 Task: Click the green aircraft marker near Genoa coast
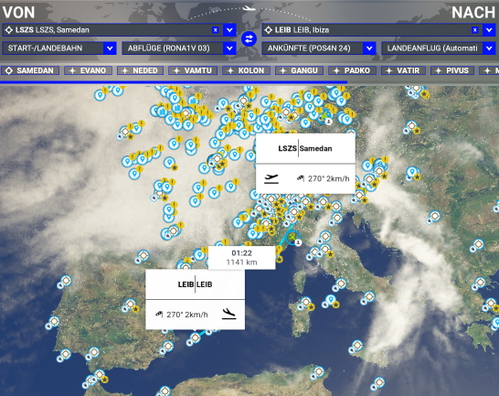292,237
